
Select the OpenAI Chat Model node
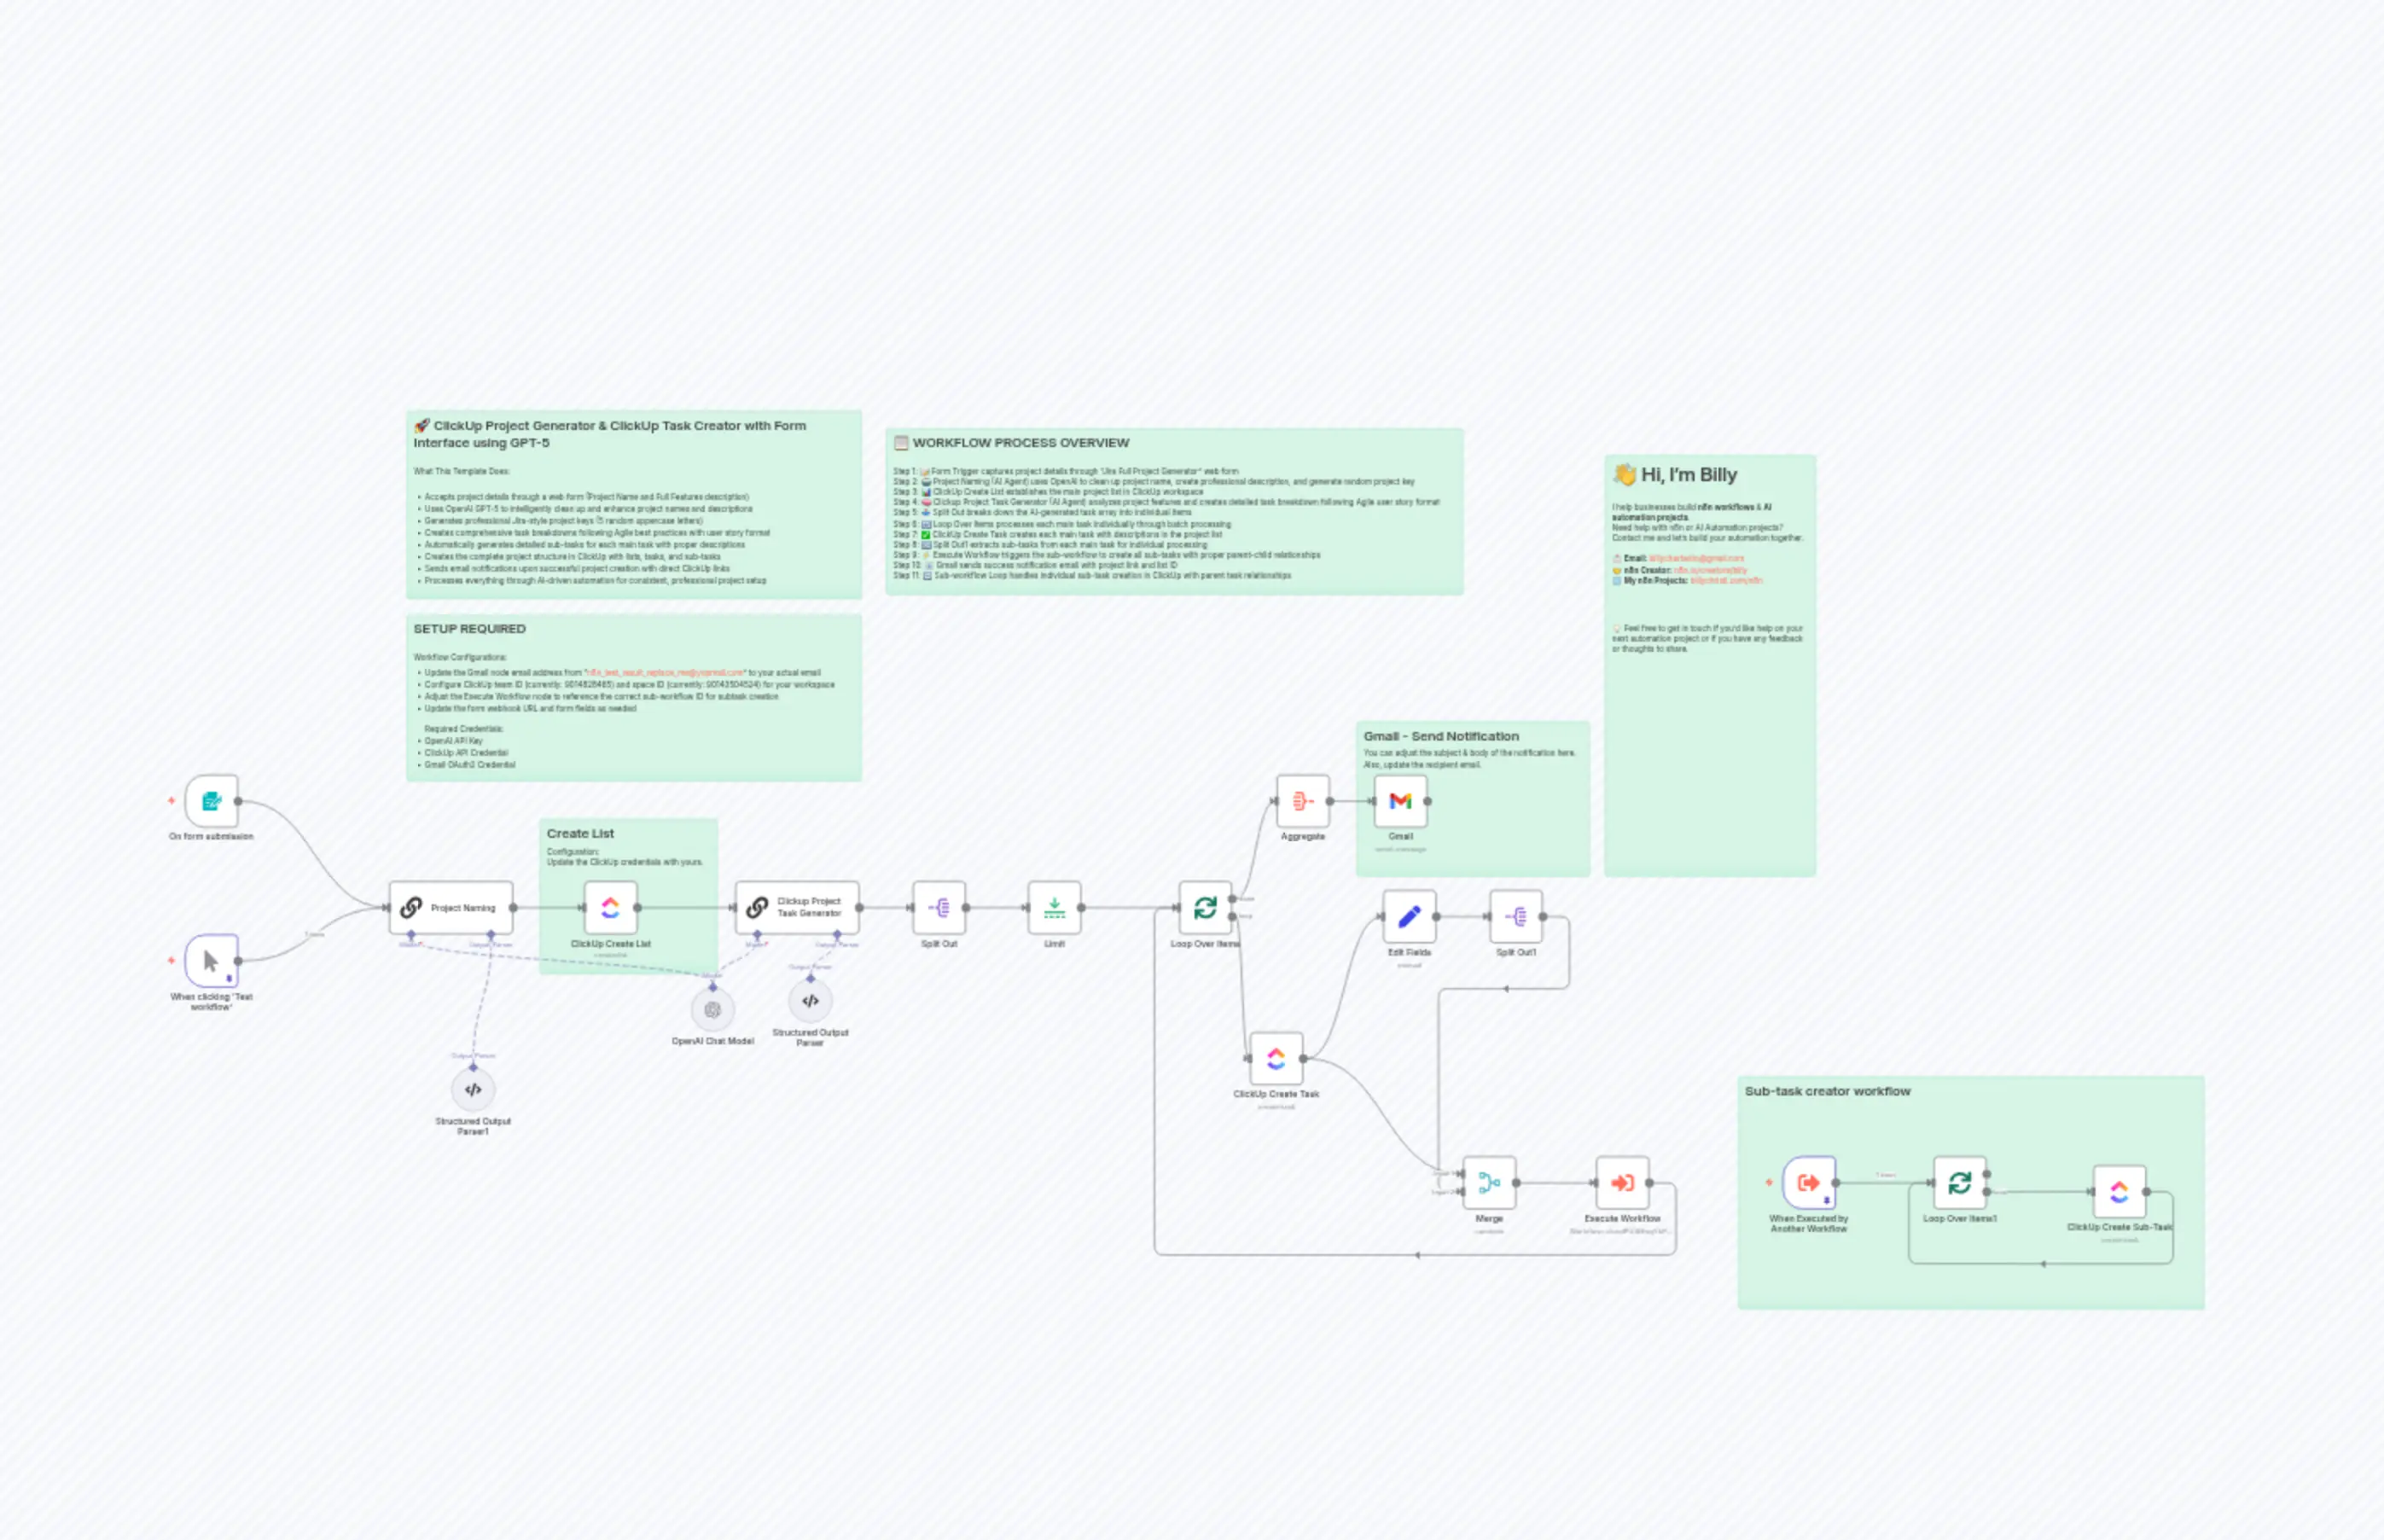coord(711,1010)
